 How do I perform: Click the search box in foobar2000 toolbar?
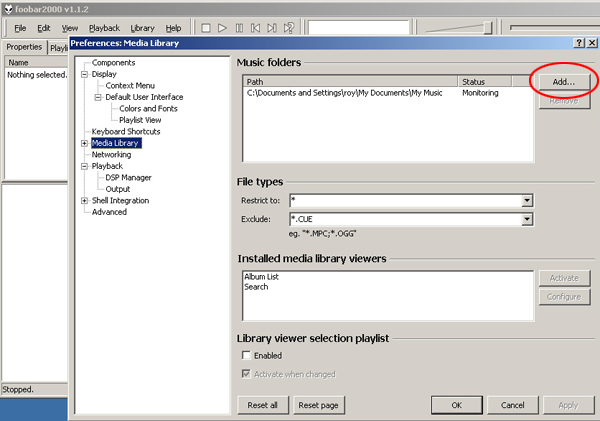pyautogui.click(x=359, y=28)
